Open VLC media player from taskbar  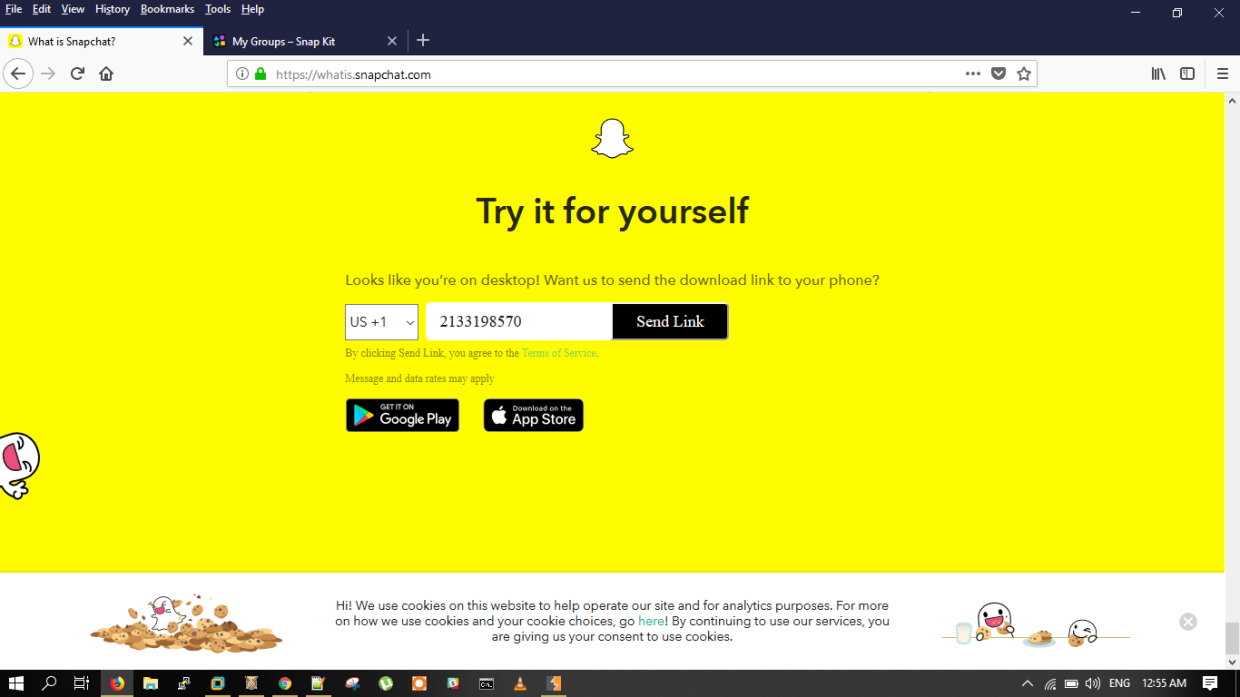pos(519,684)
